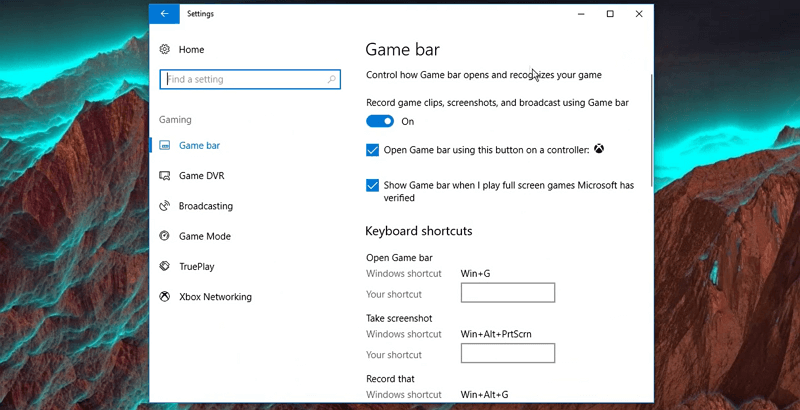
Task: Turn off the Game bar recording toggle
Action: 380,121
